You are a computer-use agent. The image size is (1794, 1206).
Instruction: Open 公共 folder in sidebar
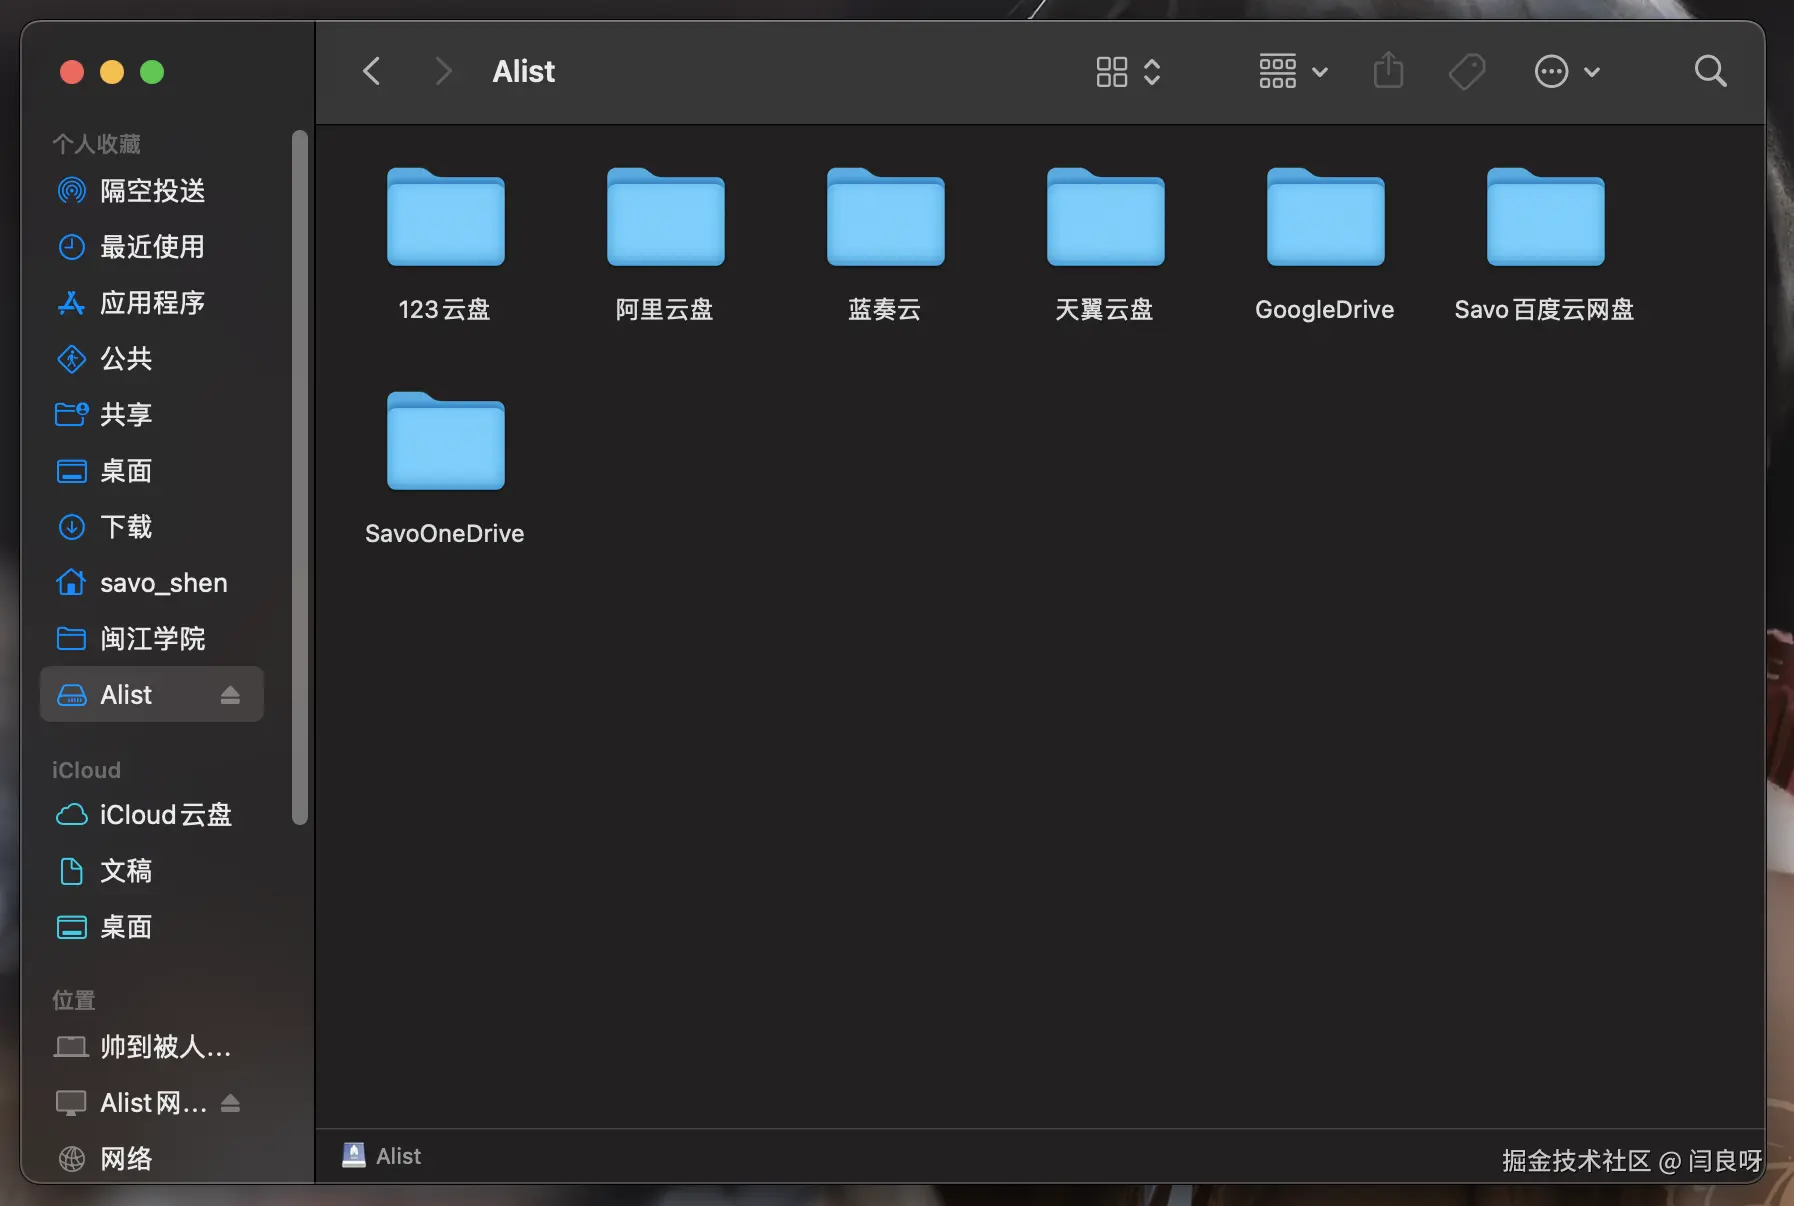[152, 359]
